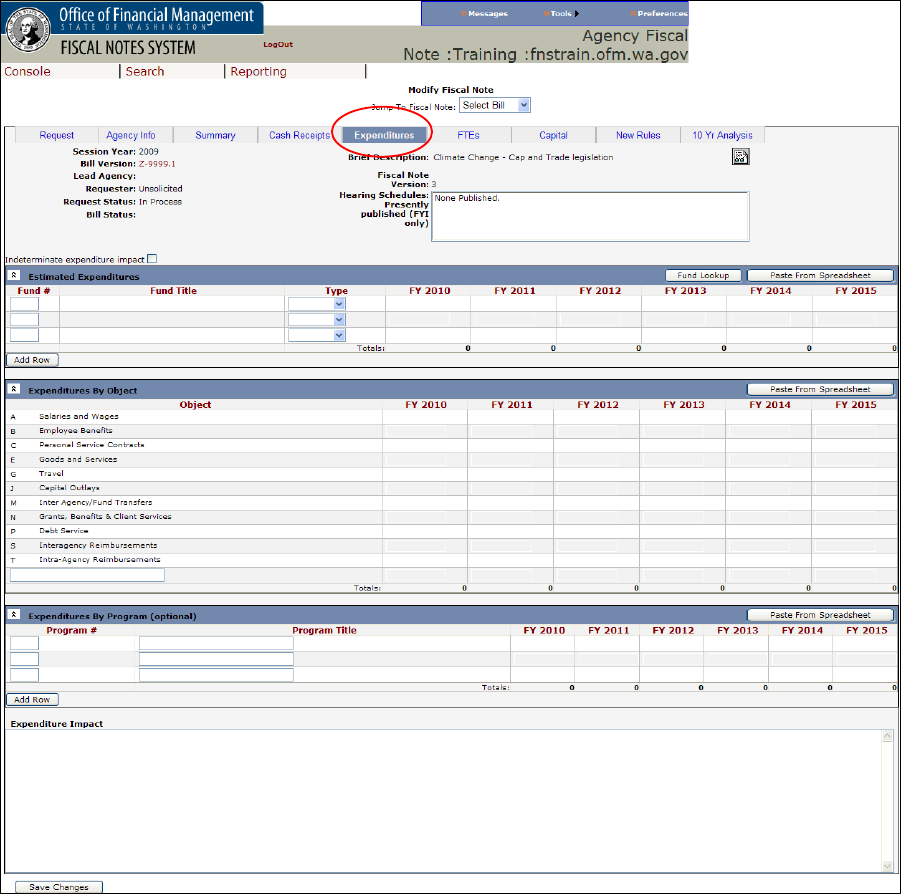Click the Z-9999.1 bill version text
The height and width of the screenshot is (894, 901).
(157, 164)
